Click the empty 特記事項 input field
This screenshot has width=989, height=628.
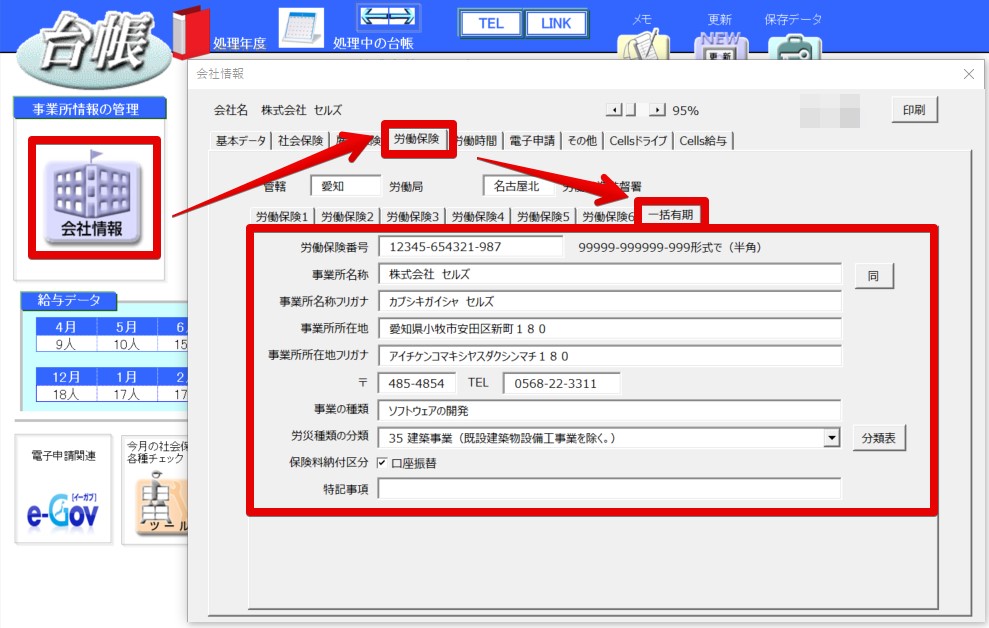point(609,489)
